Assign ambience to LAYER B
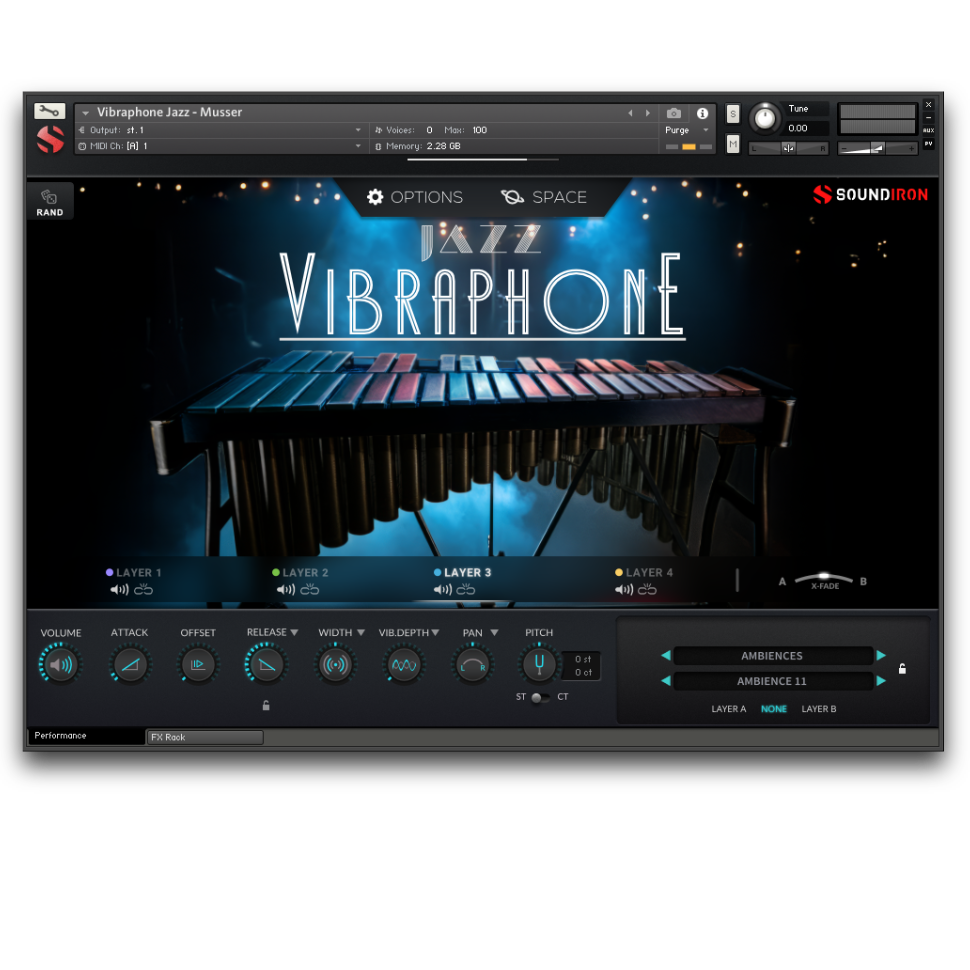Viewport: 970px width, 970px height. [x=819, y=709]
